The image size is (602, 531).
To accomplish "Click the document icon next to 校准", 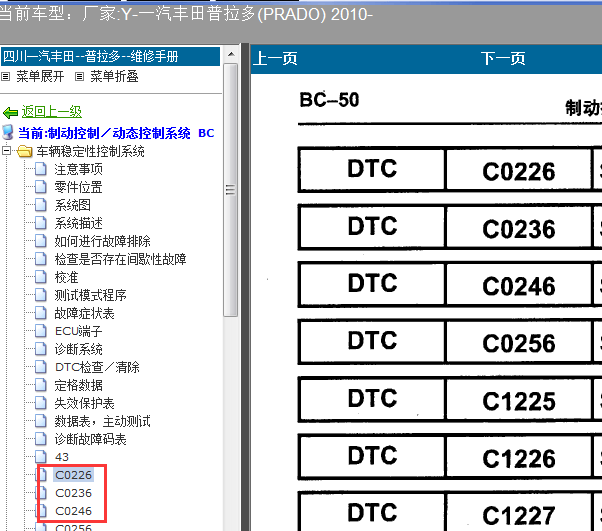I will coord(41,277).
